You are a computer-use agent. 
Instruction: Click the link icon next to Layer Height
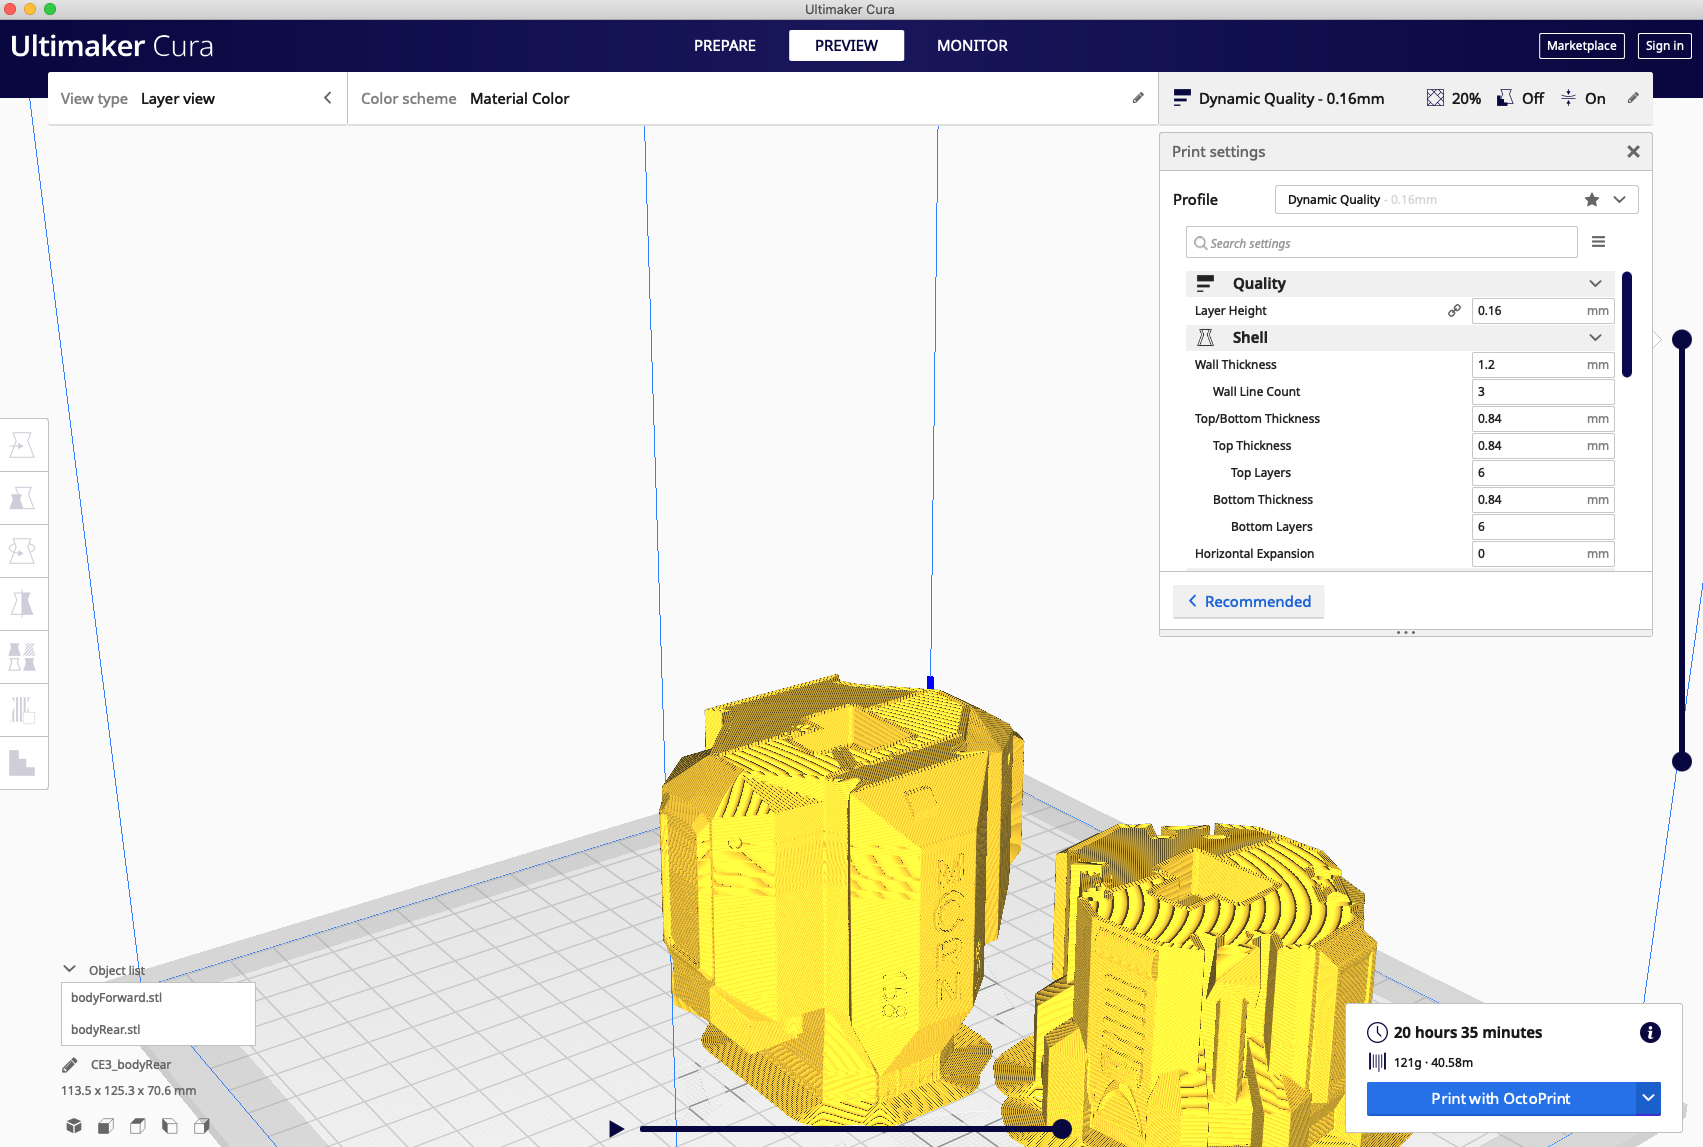[x=1454, y=310]
